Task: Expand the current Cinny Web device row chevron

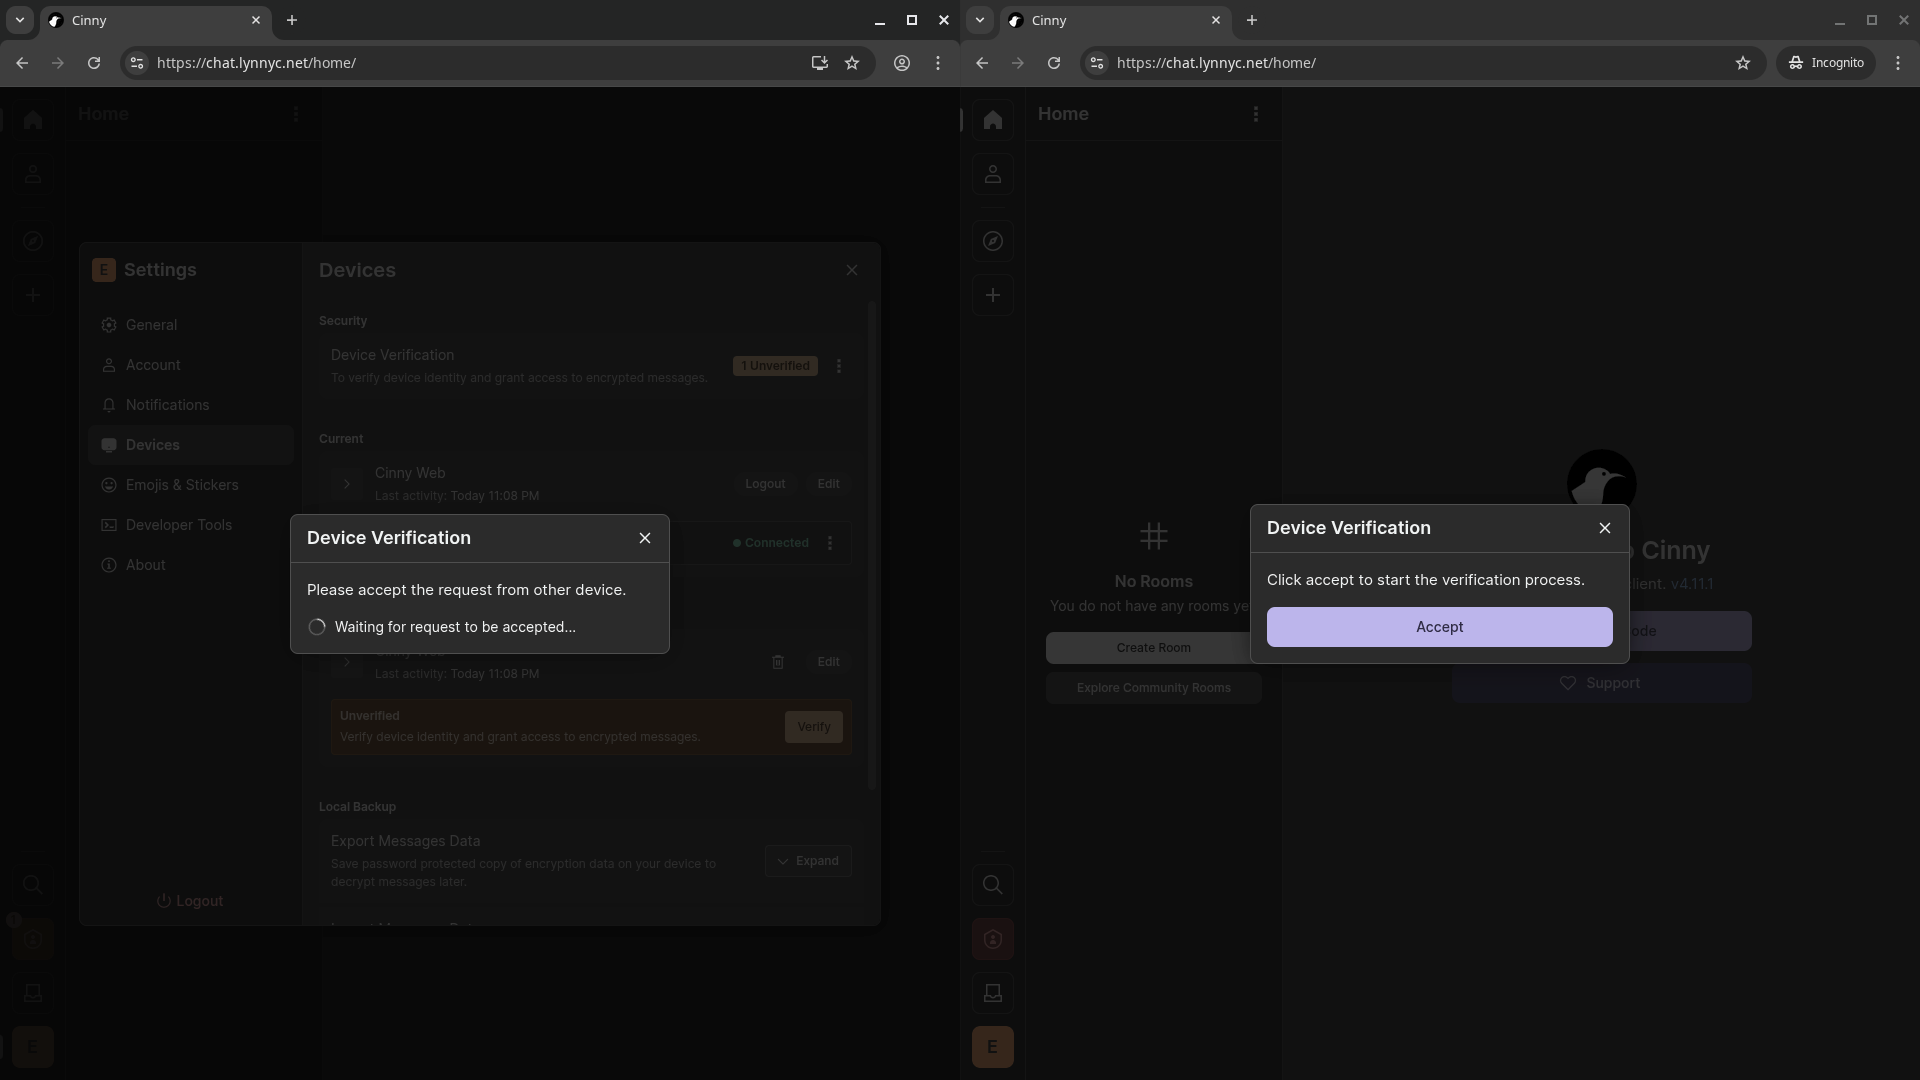Action: pyautogui.click(x=347, y=484)
